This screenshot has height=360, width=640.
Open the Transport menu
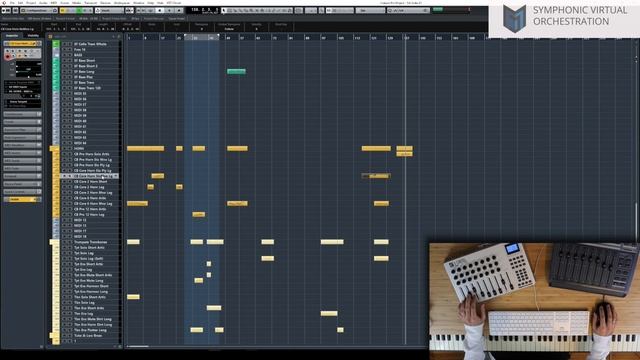point(90,3)
